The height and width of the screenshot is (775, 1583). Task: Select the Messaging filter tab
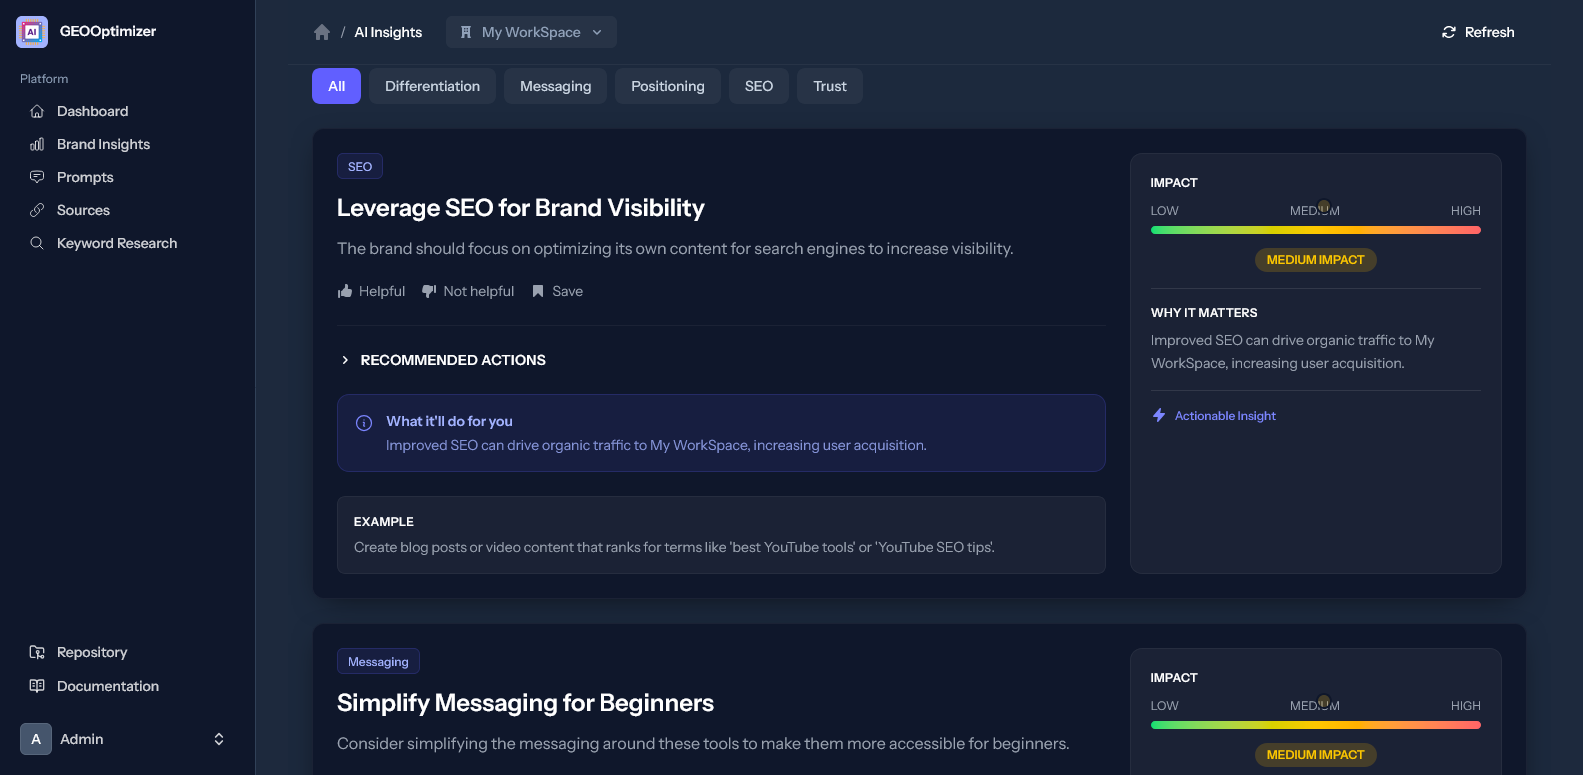pyautogui.click(x=555, y=86)
